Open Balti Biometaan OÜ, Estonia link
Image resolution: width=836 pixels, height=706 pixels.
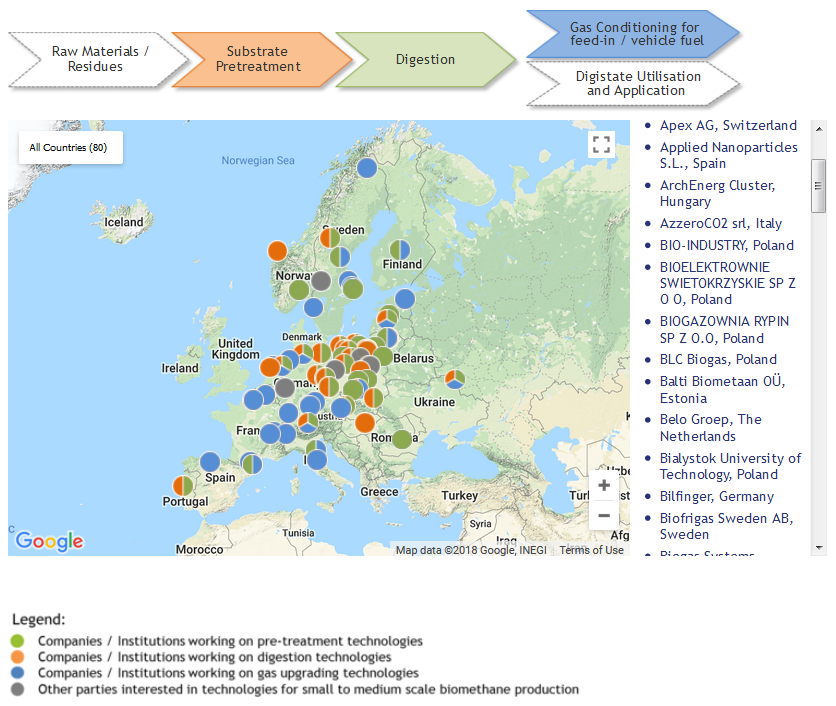pos(722,390)
